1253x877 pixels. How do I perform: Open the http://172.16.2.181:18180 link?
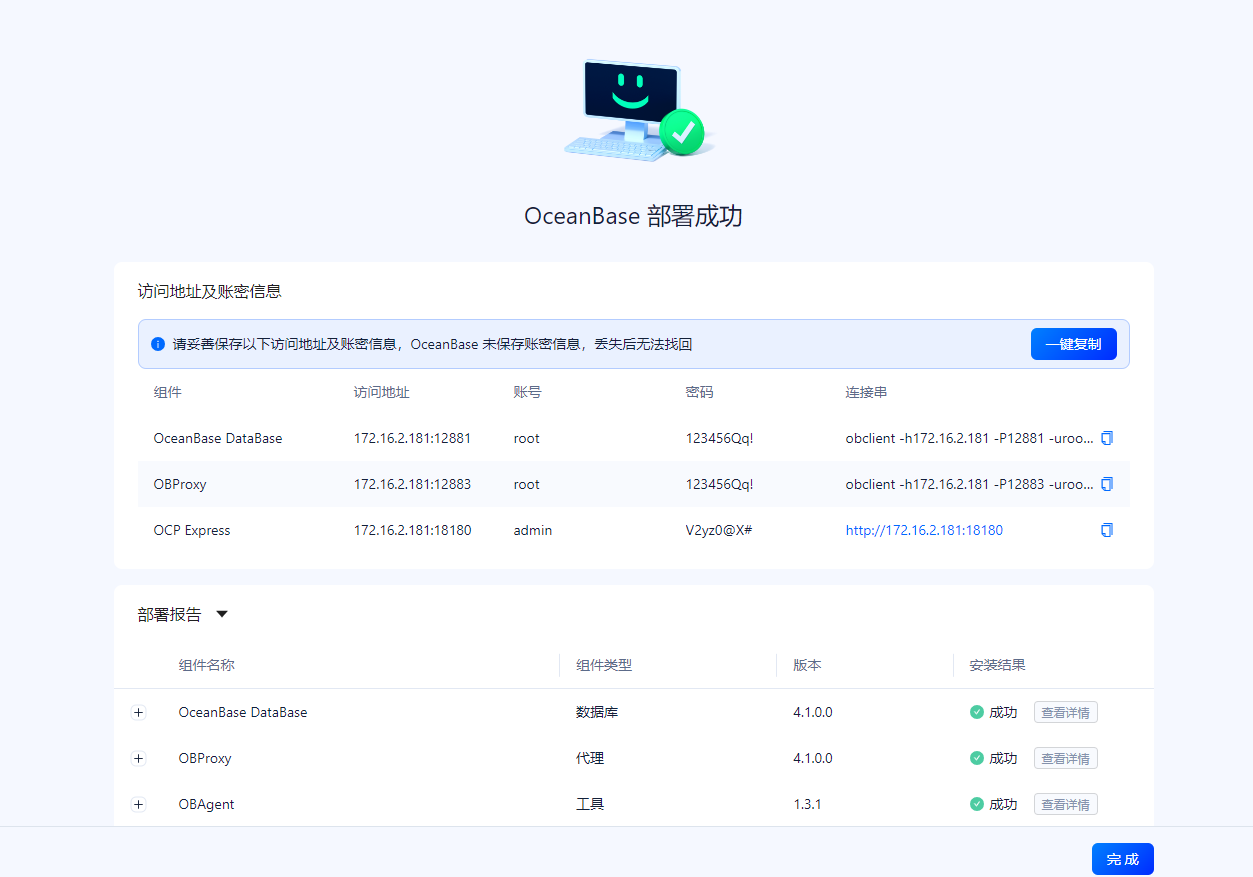(924, 530)
